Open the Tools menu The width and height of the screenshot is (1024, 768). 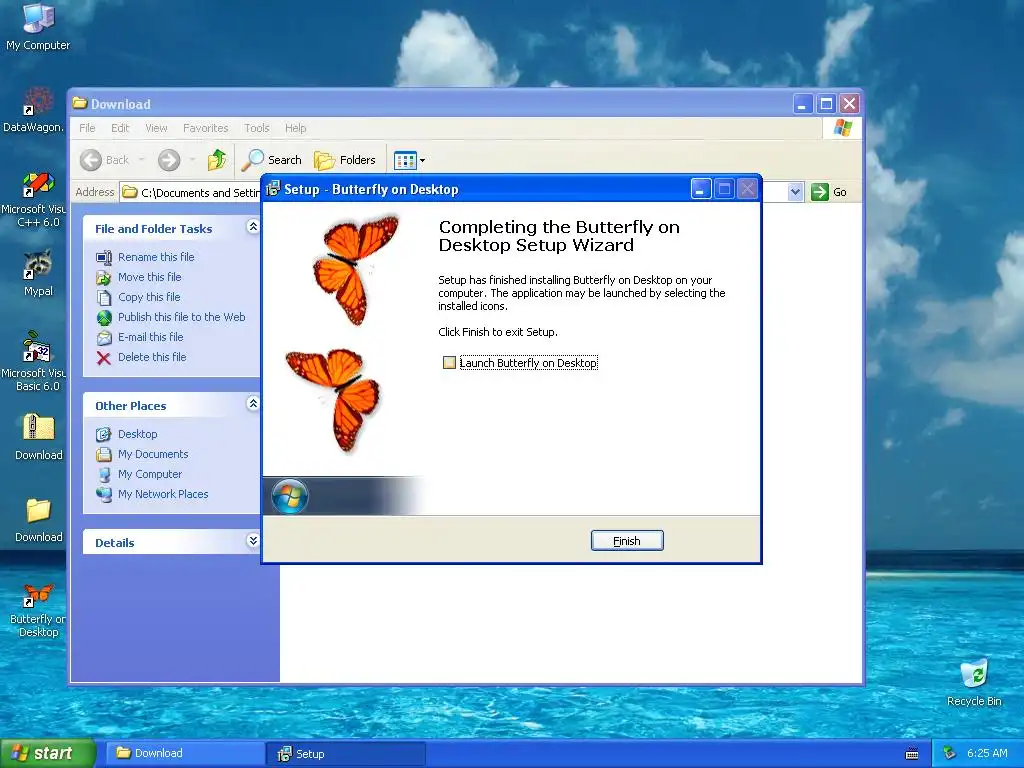coord(257,128)
